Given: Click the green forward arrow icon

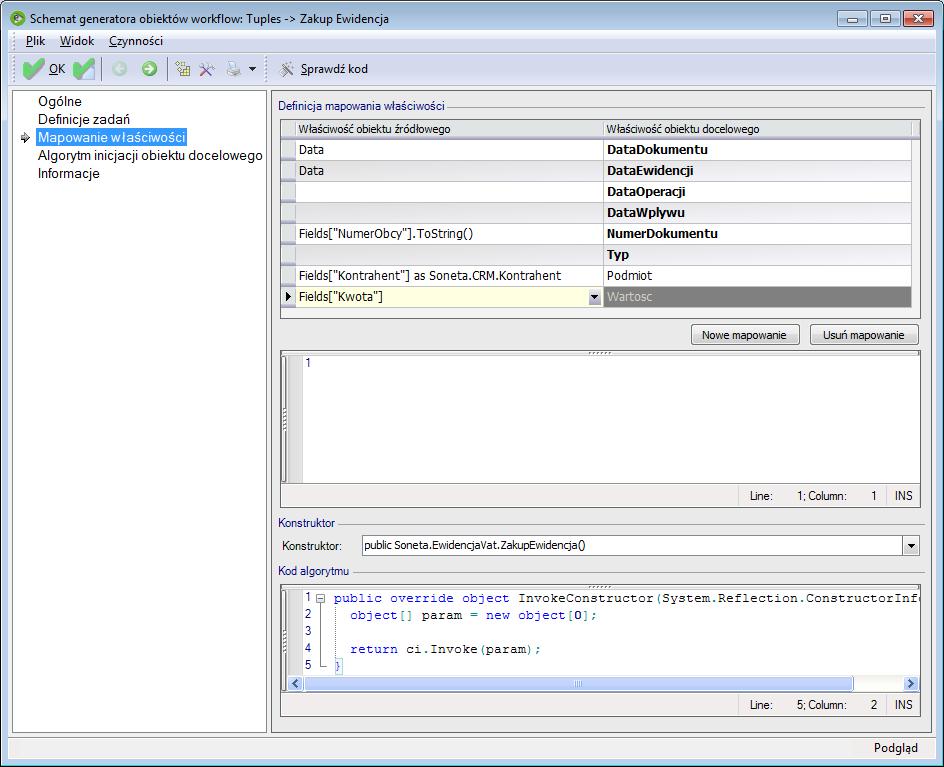Looking at the screenshot, I should [149, 69].
